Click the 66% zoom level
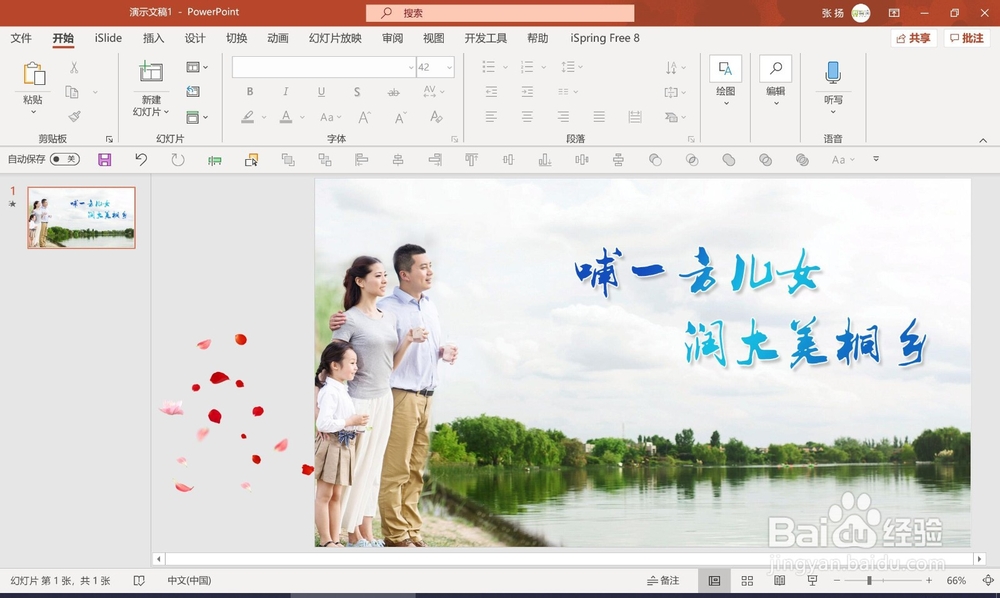This screenshot has height=598, width=1000. click(x=956, y=581)
